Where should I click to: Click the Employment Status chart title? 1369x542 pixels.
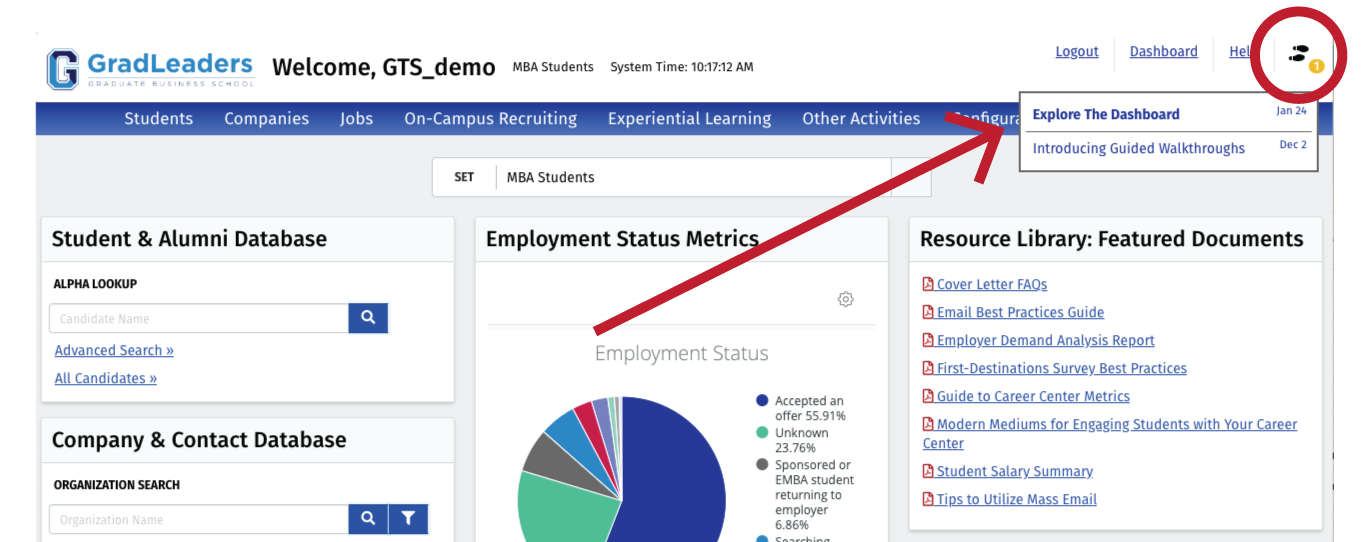coord(682,354)
